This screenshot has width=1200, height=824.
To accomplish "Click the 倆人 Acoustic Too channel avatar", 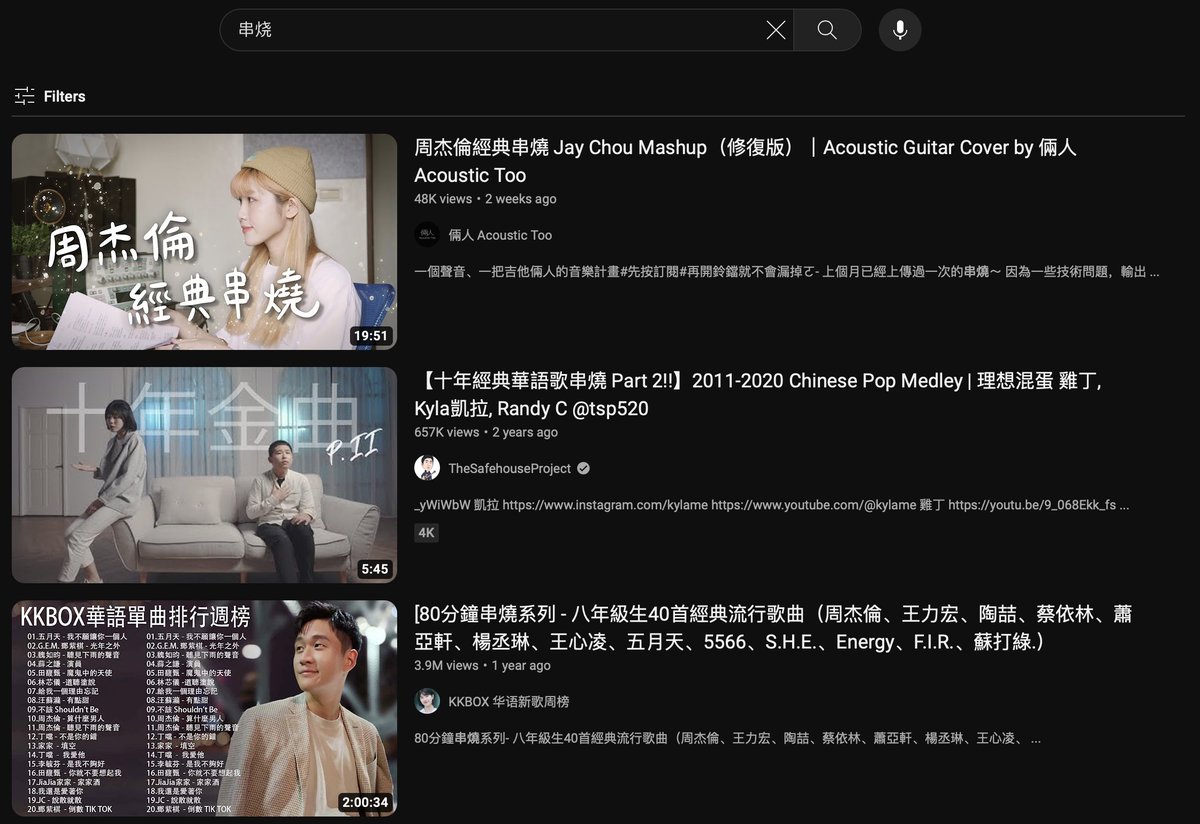I will 427,235.
